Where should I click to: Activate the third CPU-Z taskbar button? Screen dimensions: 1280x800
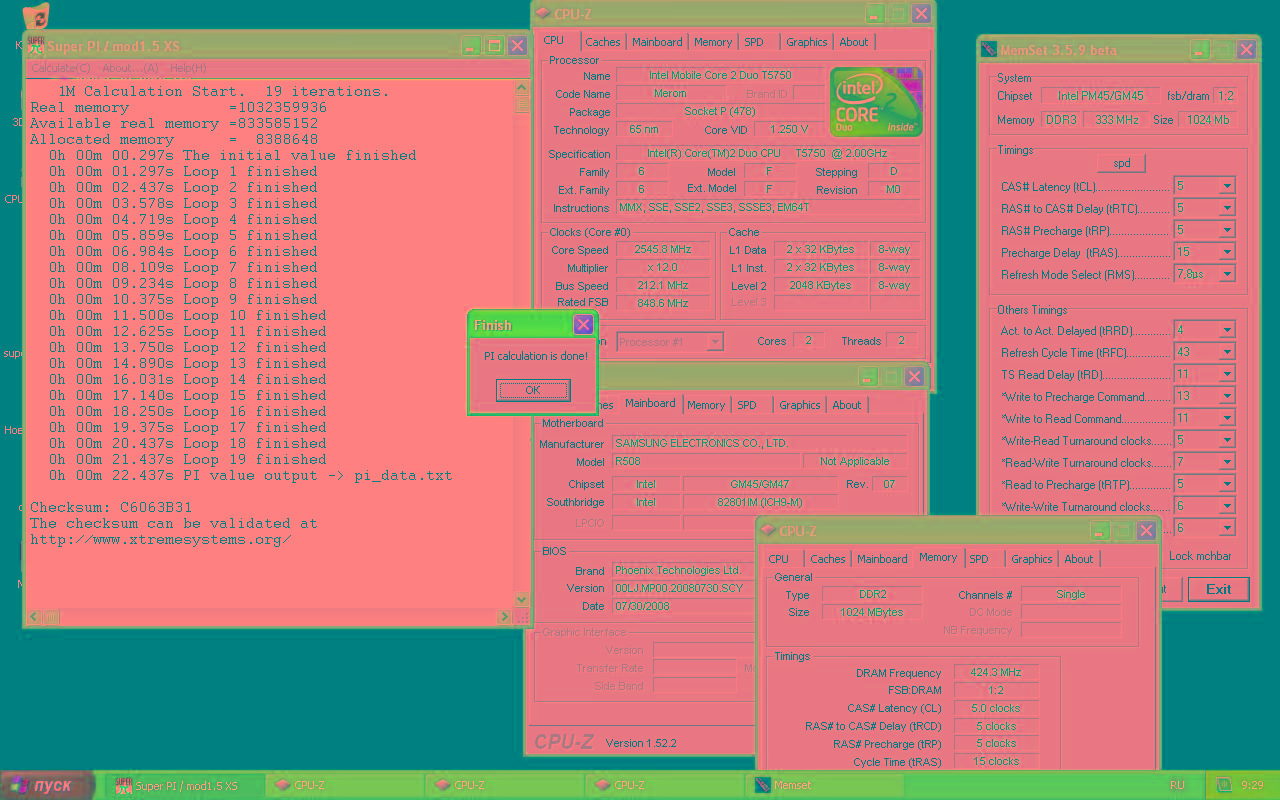point(666,786)
